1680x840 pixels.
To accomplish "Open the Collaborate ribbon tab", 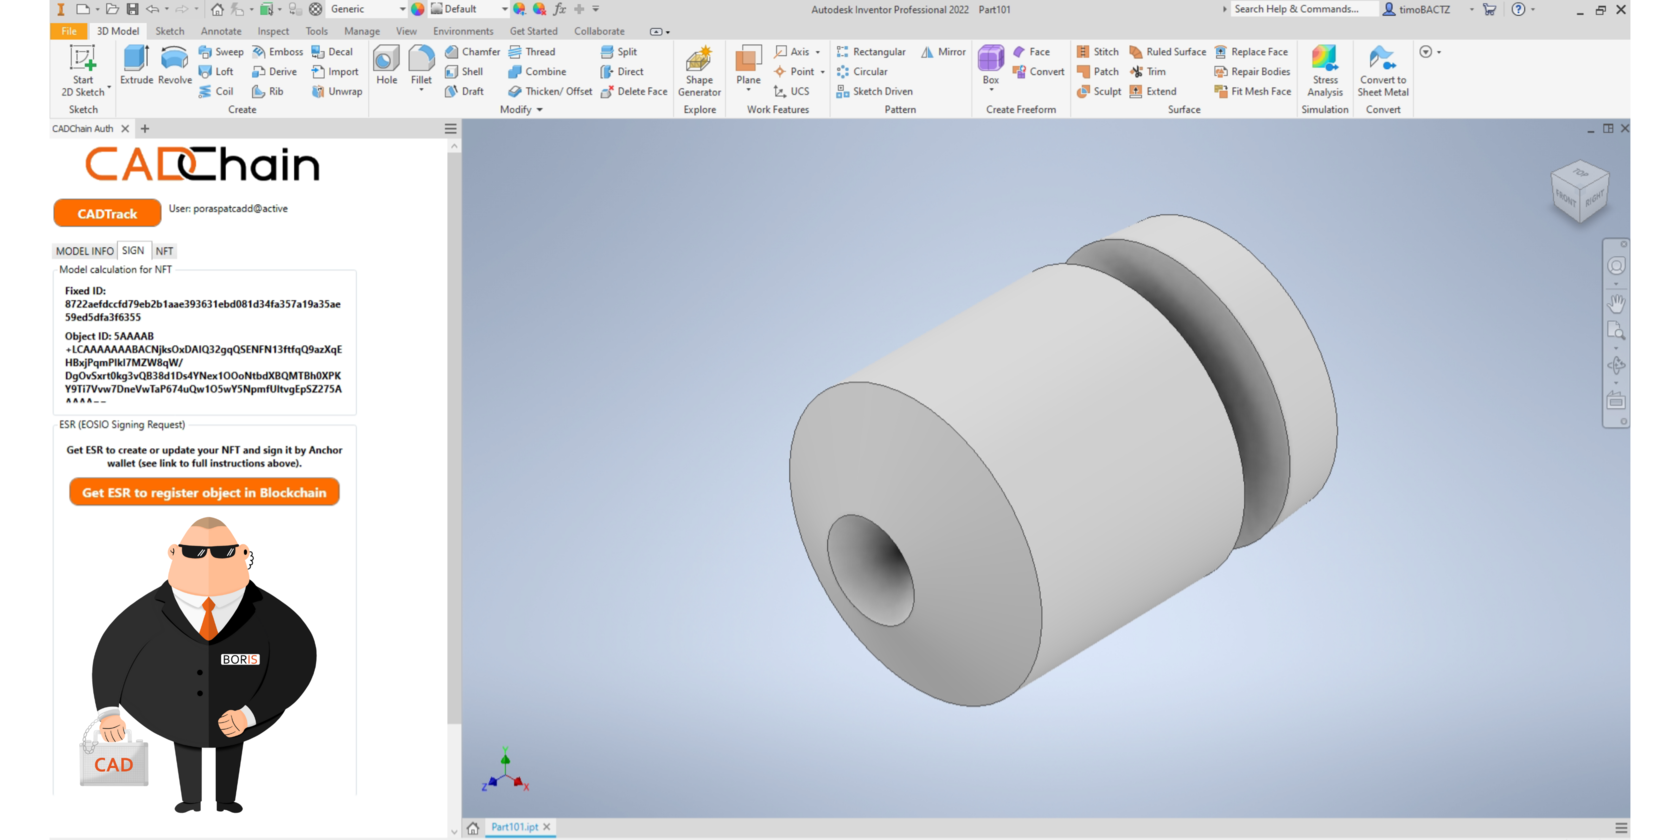I will coord(599,31).
